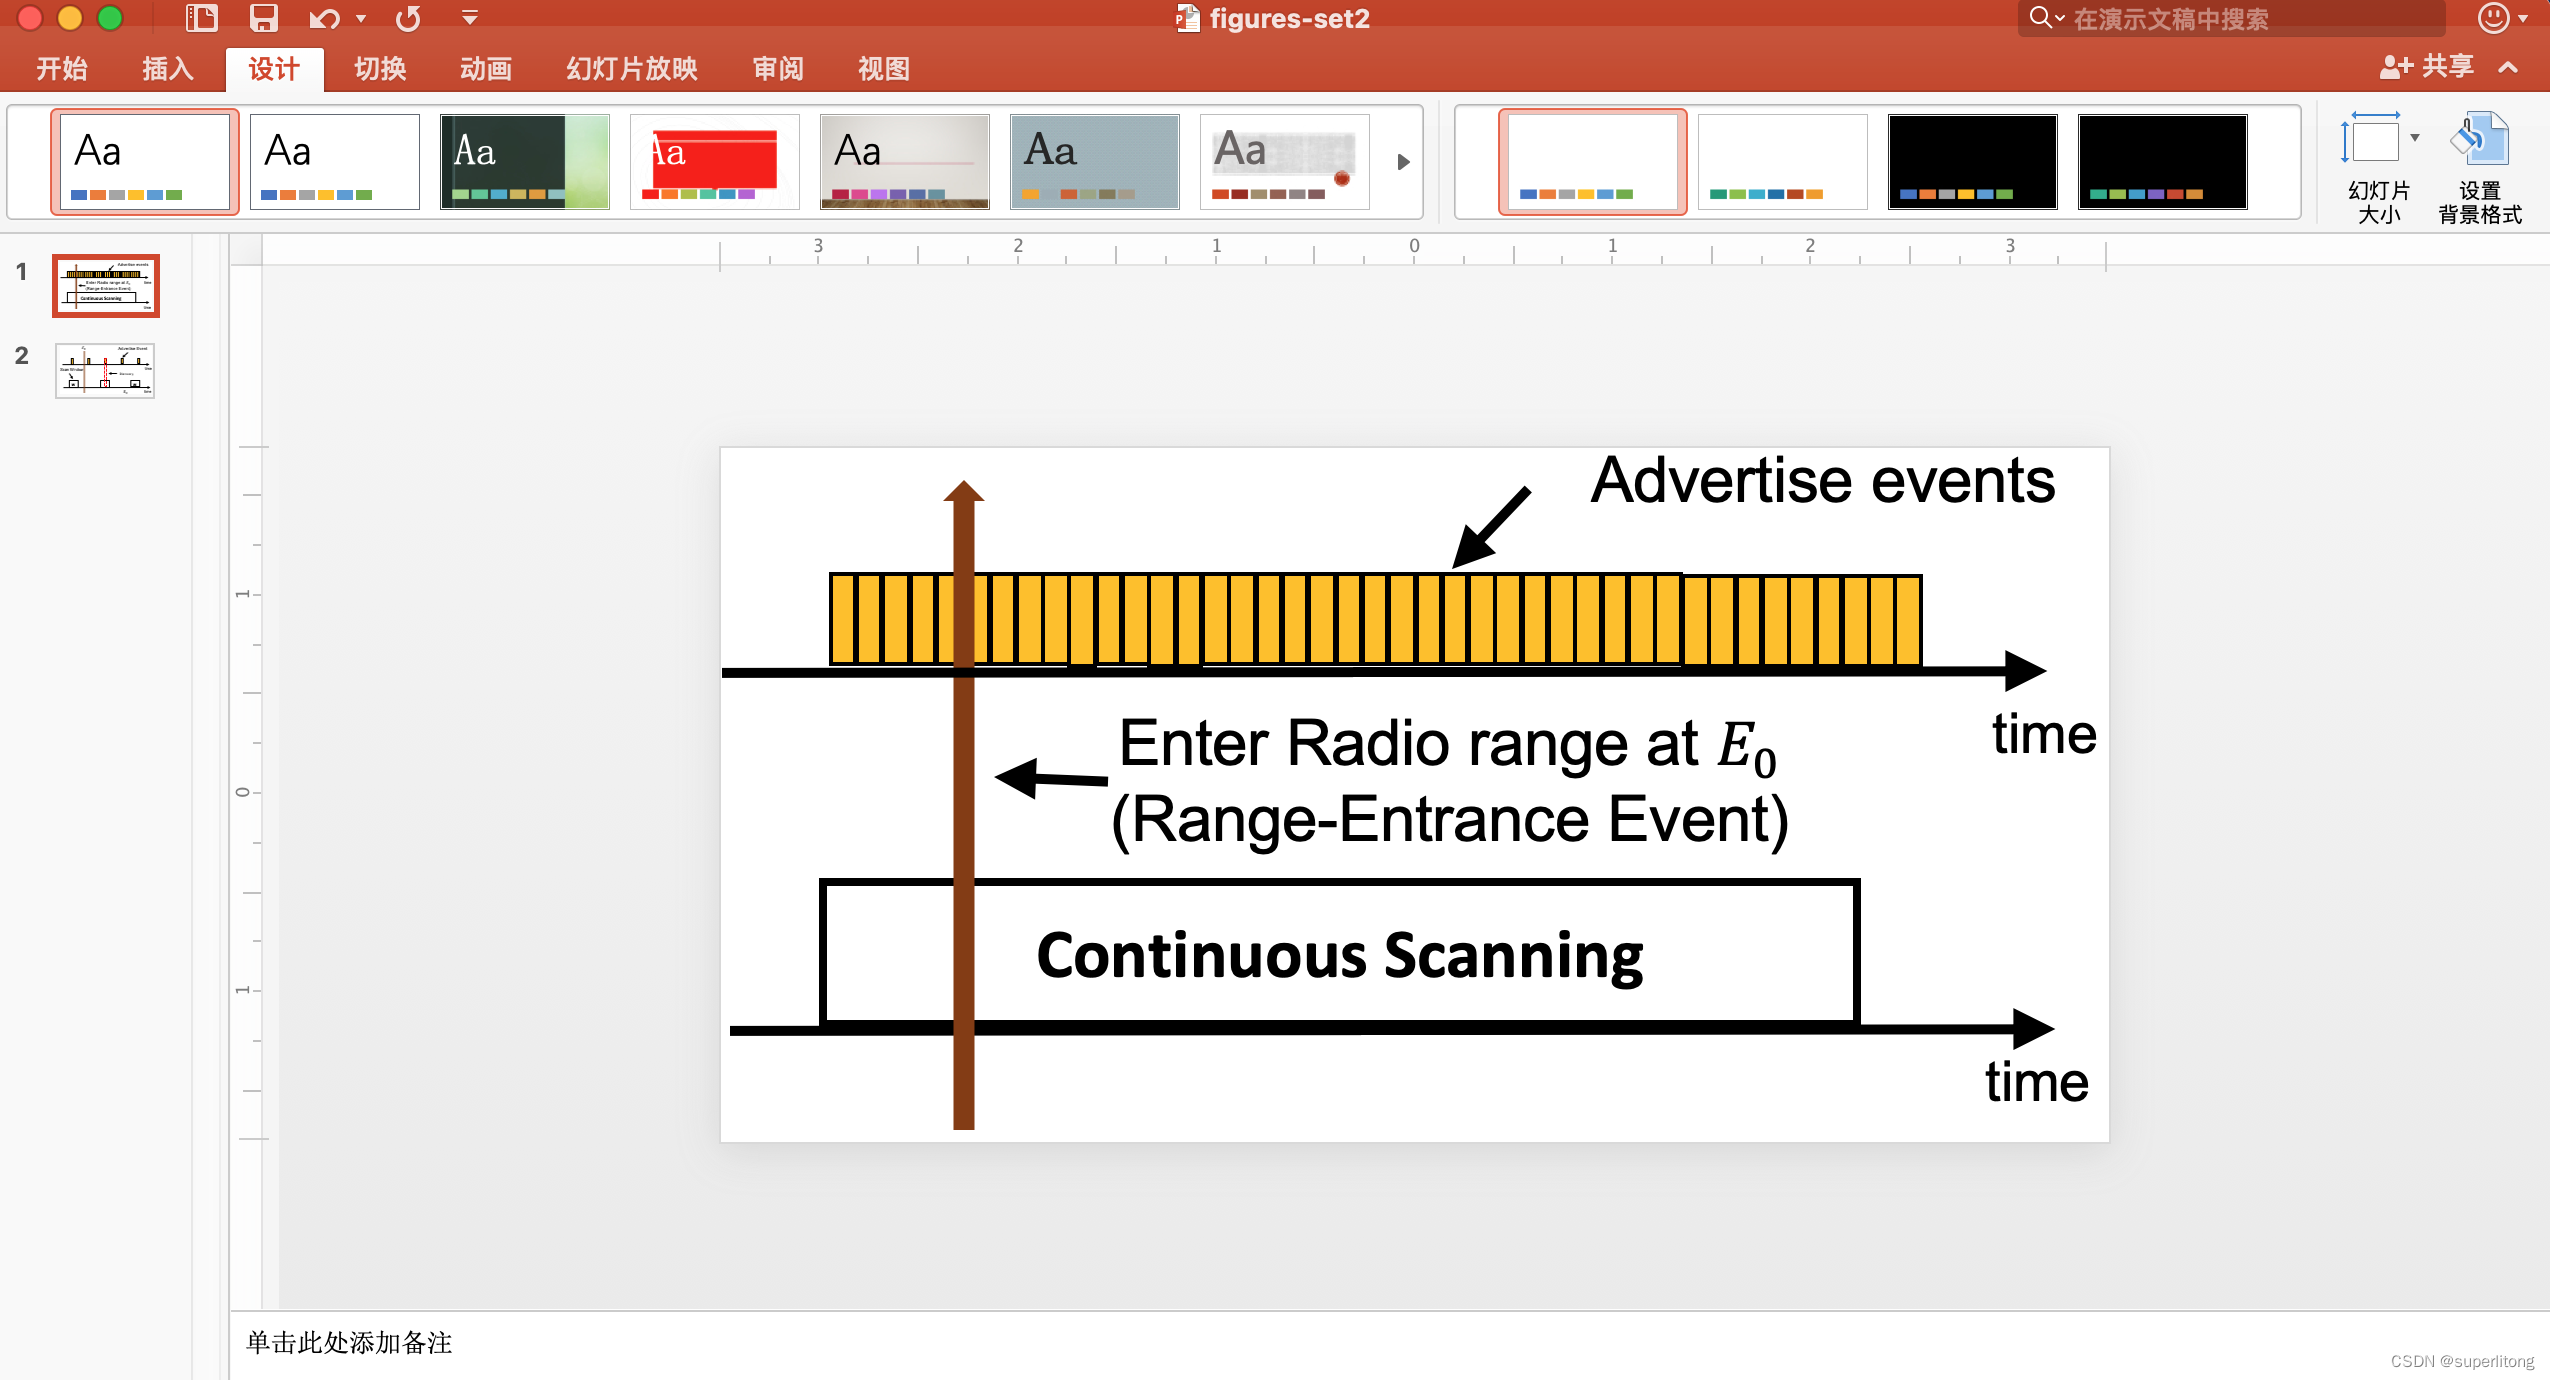Click the notes area 单击此处添加备注
The image size is (2550, 1380).
coord(349,1342)
